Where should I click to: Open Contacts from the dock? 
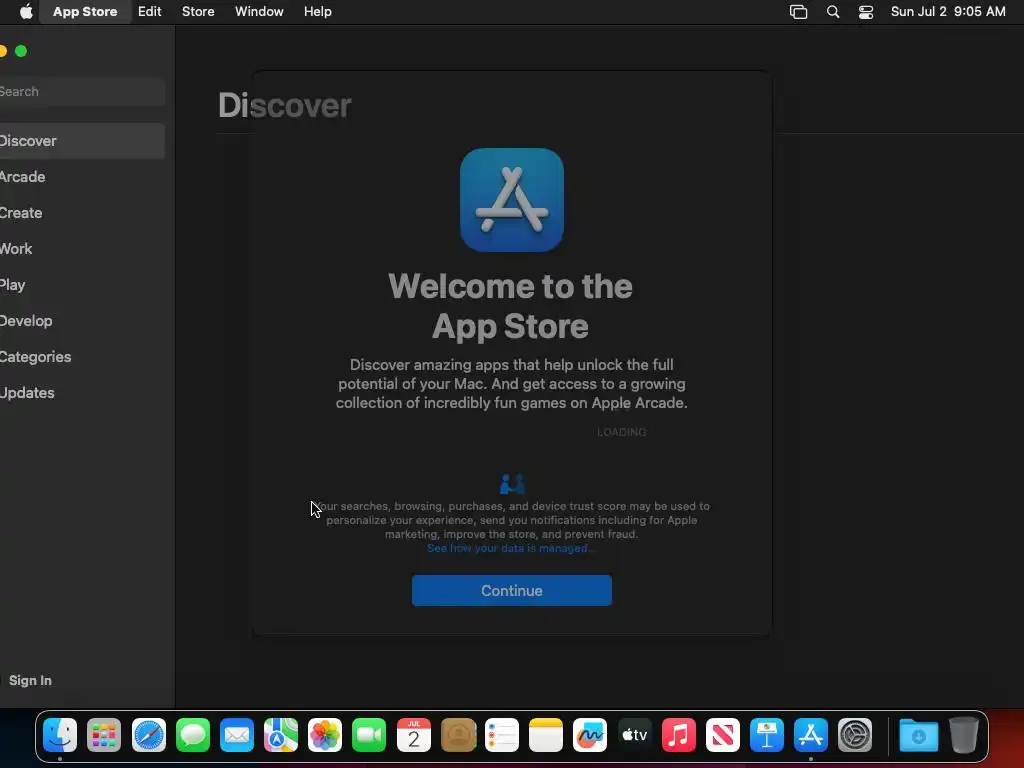[x=458, y=735]
